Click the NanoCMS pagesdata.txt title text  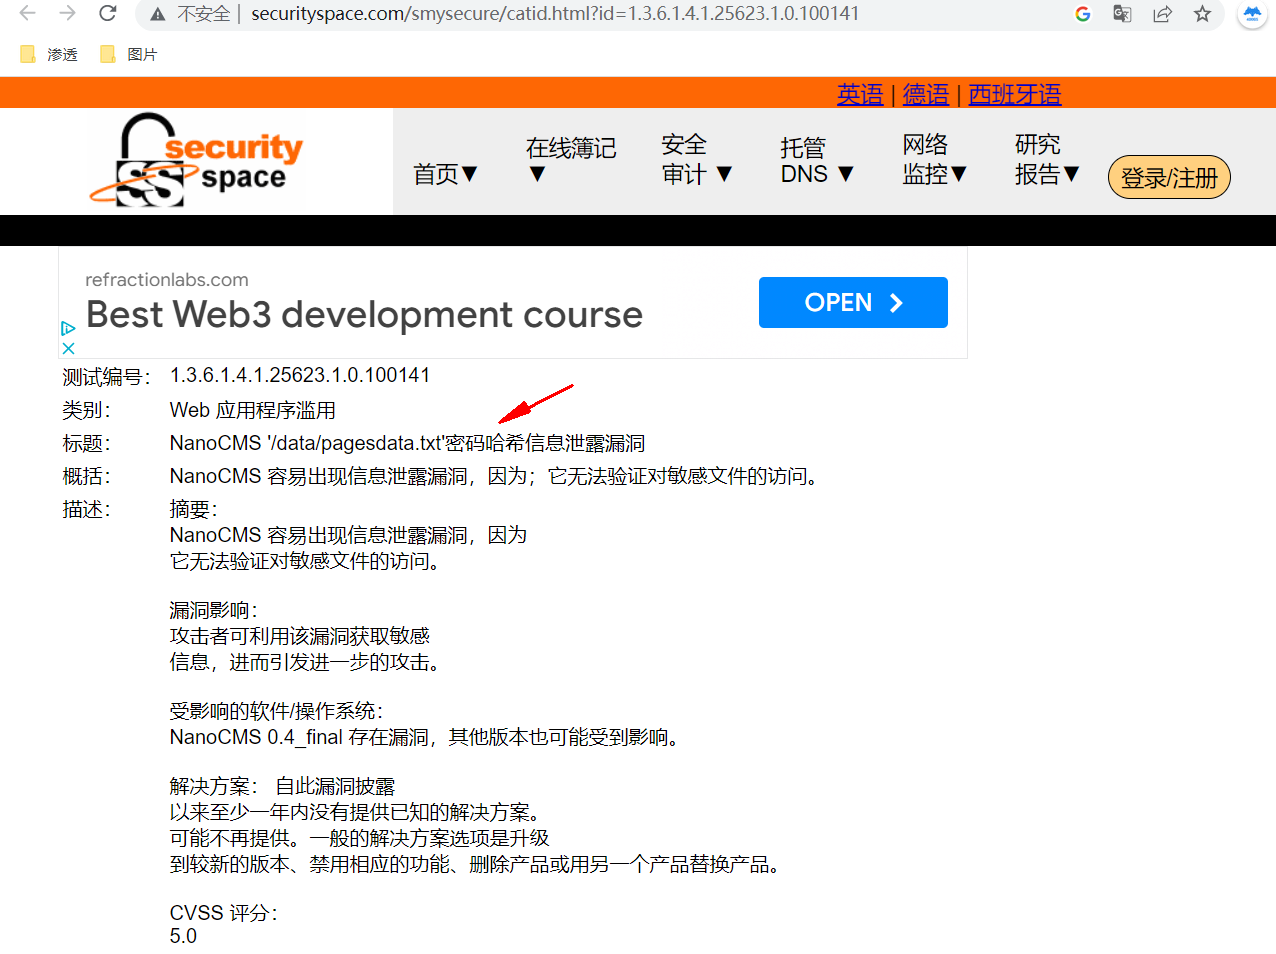tap(407, 443)
